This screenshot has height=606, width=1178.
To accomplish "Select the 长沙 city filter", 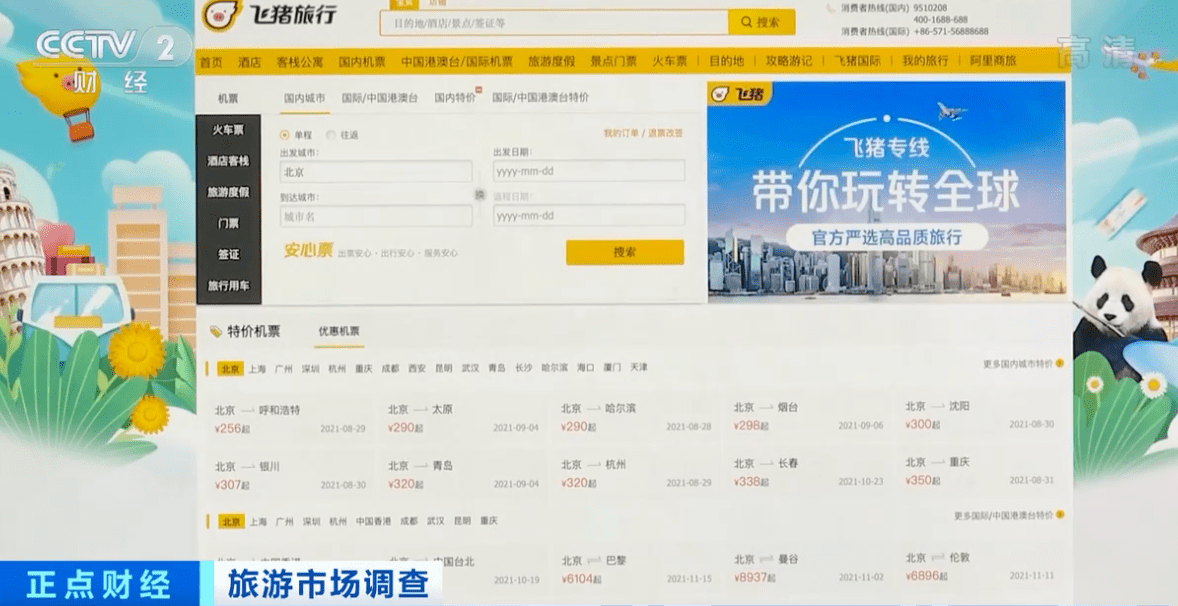I will (524, 369).
